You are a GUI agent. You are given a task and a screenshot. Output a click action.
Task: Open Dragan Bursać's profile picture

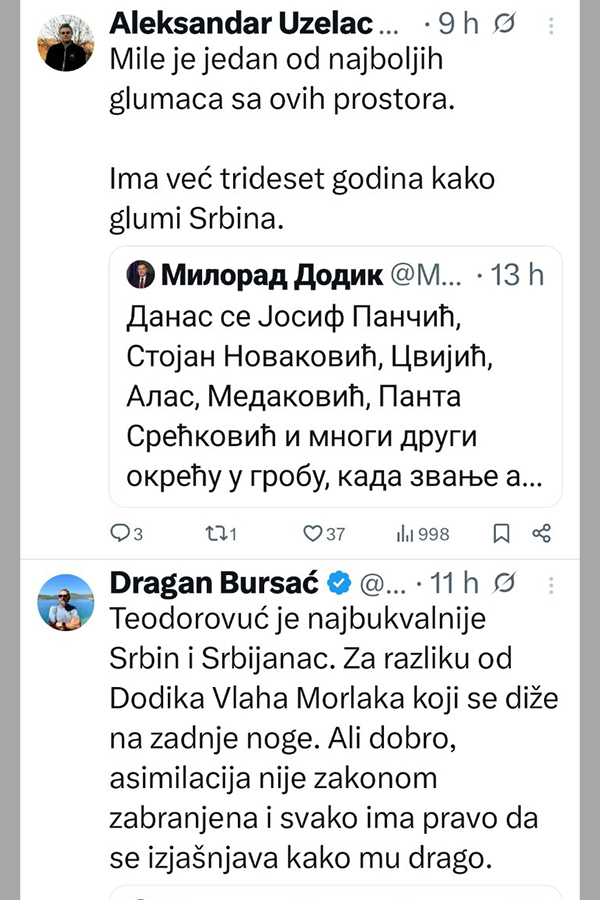tap(65, 602)
